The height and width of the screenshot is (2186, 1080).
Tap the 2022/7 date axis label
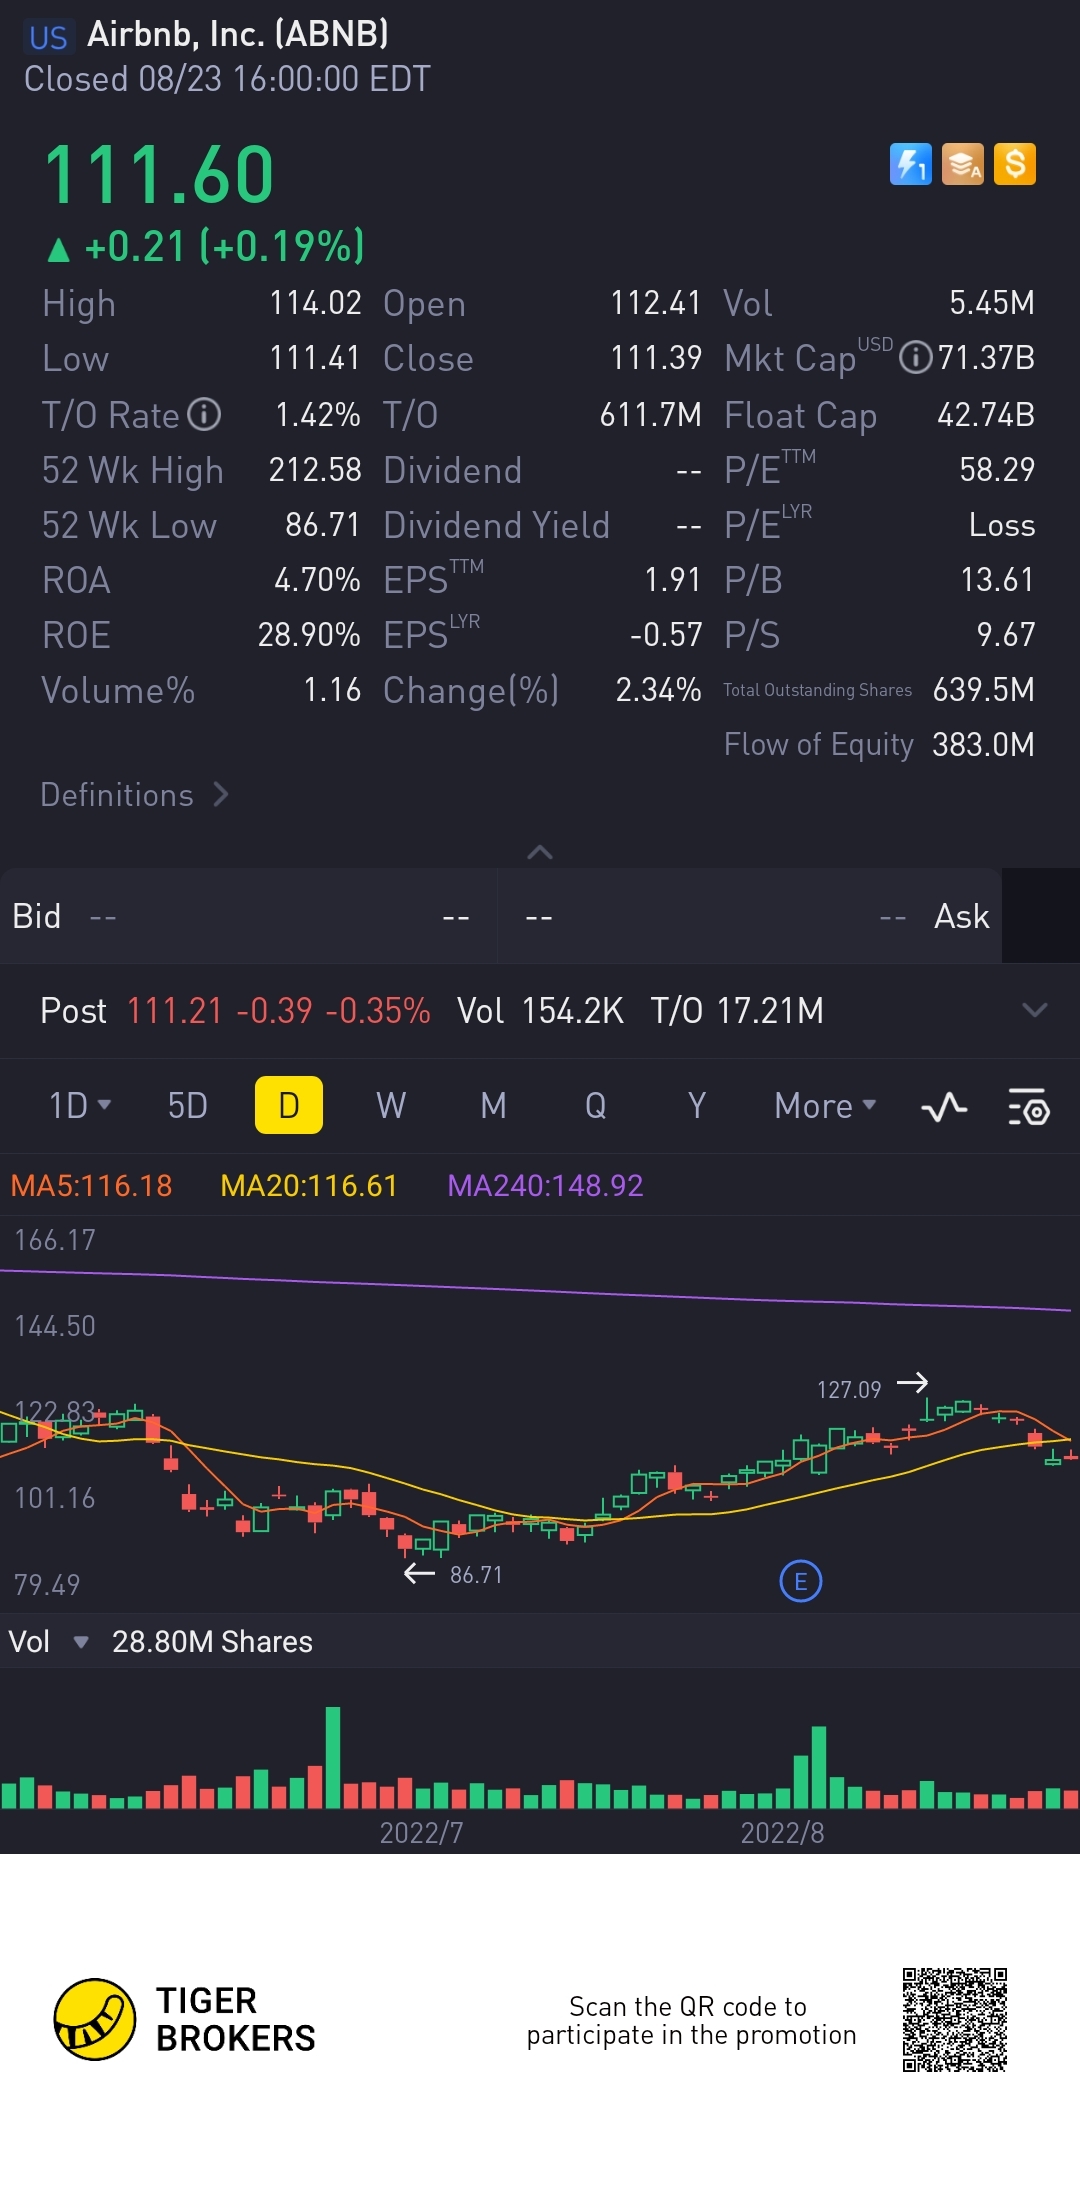(x=421, y=1833)
